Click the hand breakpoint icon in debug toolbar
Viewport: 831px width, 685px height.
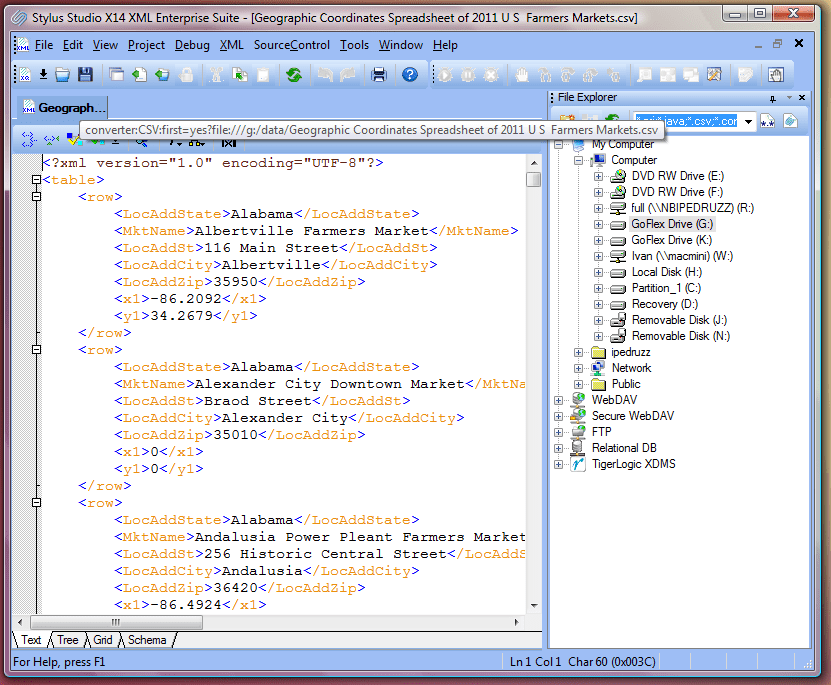click(x=522, y=75)
